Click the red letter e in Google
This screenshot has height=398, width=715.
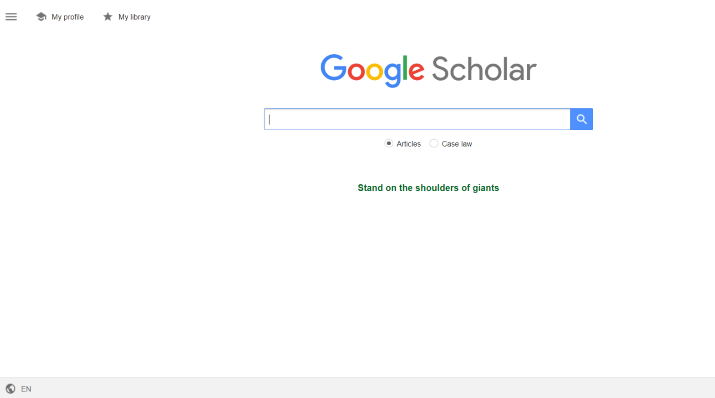point(416,72)
